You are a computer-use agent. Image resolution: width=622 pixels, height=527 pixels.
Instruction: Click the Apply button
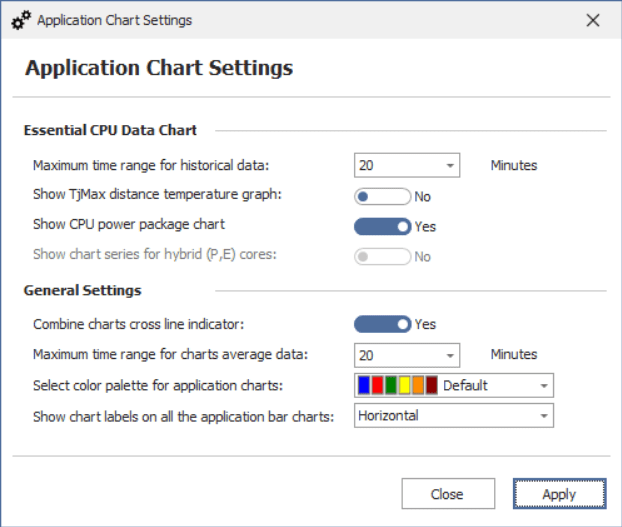(559, 494)
